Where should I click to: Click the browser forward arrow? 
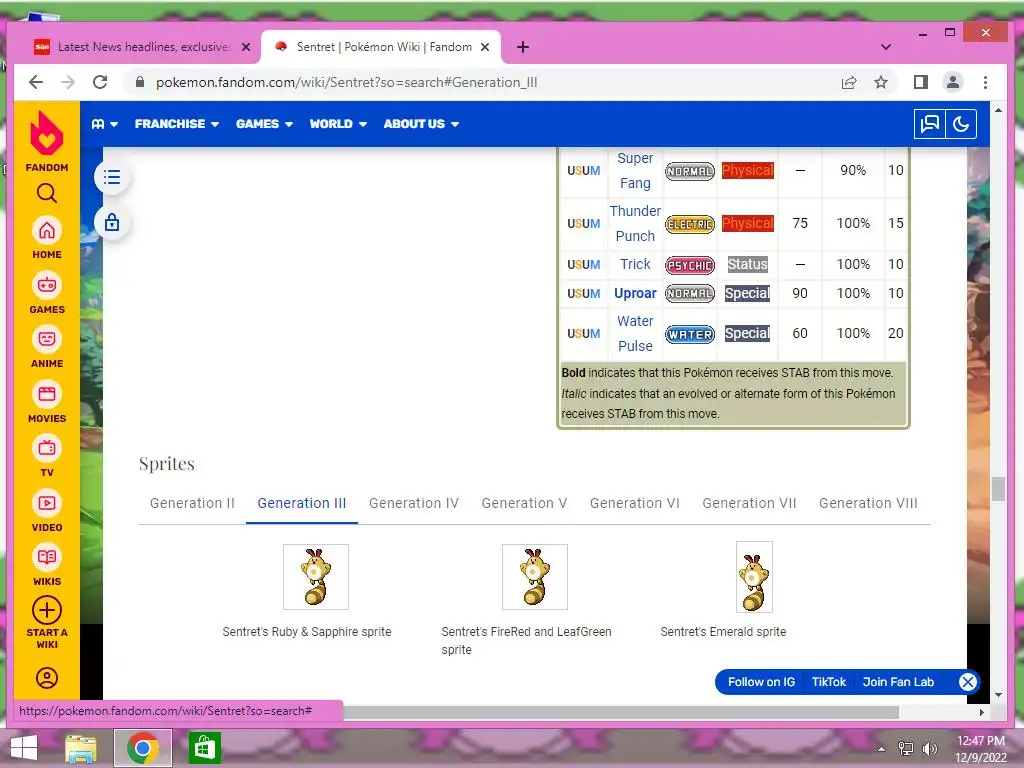[x=68, y=82]
